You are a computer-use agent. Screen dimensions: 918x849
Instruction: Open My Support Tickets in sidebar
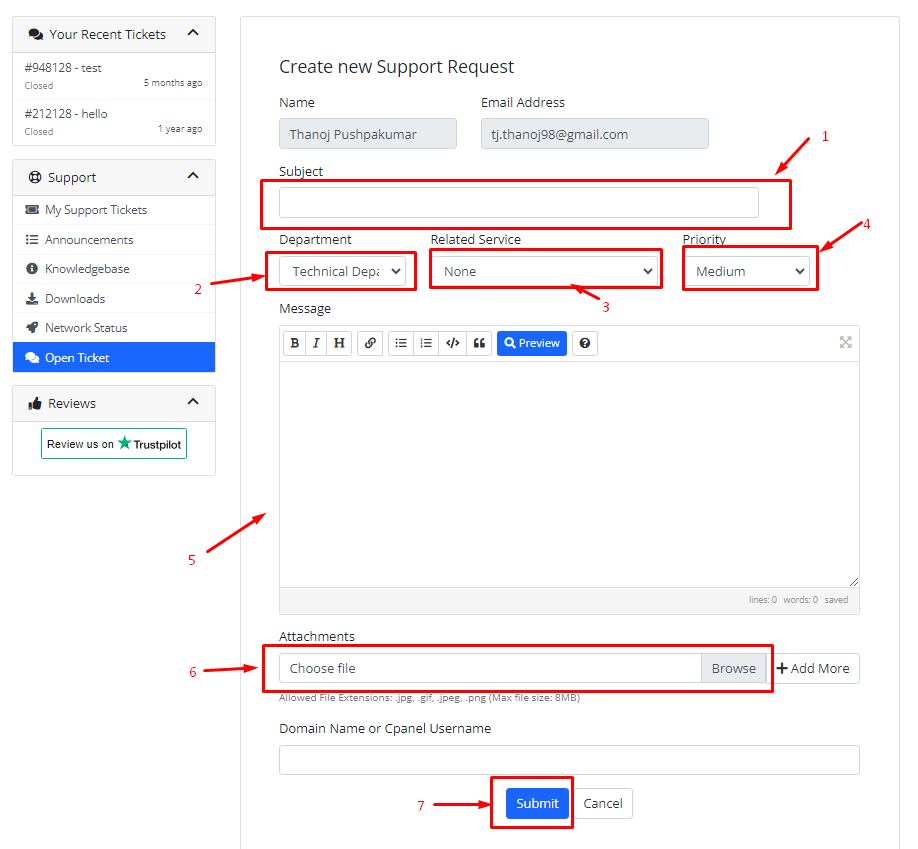[96, 210]
